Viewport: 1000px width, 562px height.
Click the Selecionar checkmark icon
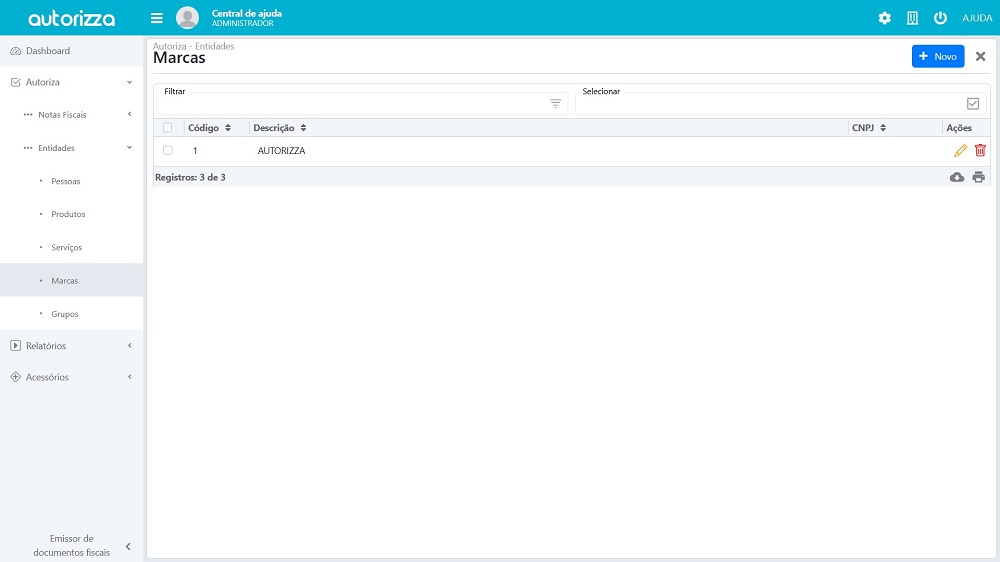point(973,103)
